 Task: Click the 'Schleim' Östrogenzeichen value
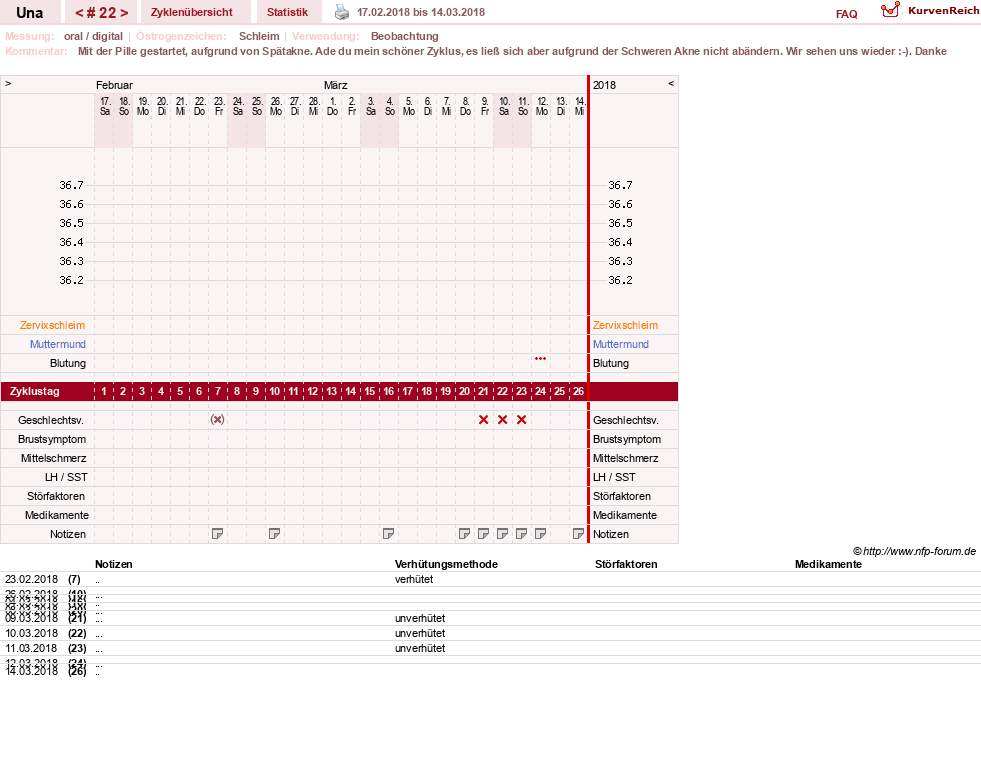[259, 36]
